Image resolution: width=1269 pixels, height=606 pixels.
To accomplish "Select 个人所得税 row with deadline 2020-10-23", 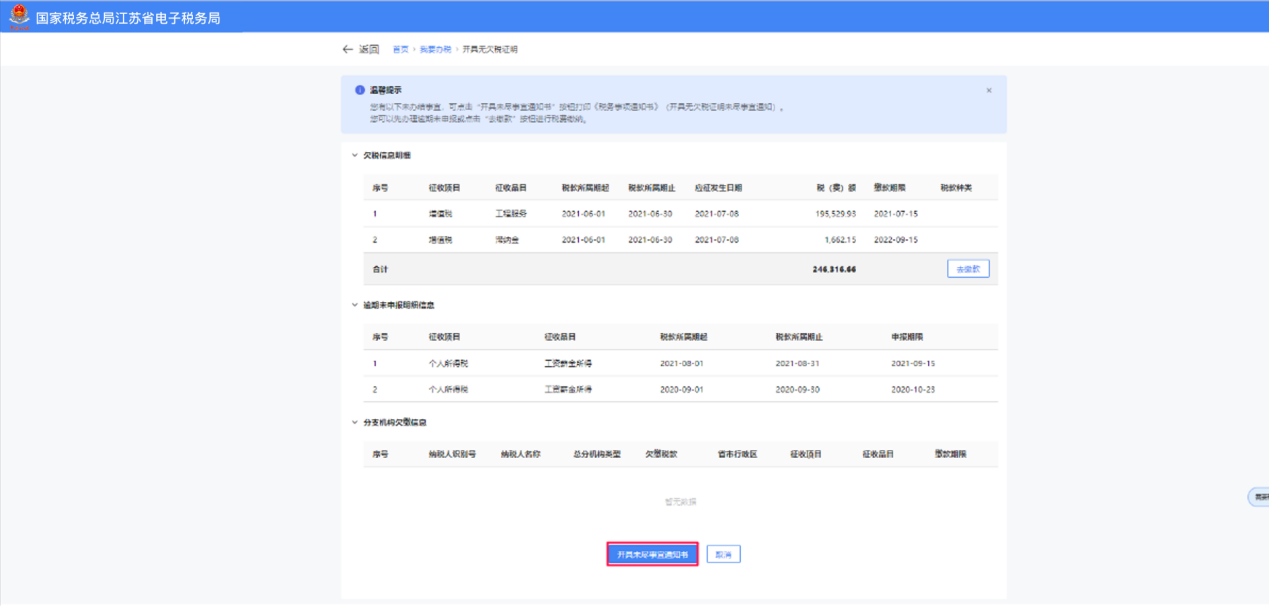I will point(680,389).
